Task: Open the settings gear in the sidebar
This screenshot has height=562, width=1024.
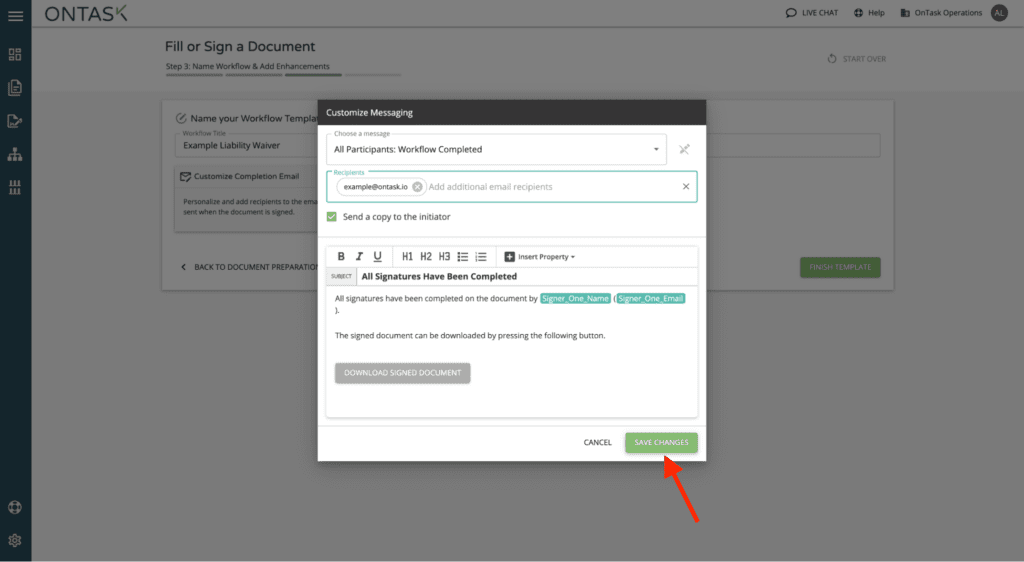Action: tap(15, 540)
